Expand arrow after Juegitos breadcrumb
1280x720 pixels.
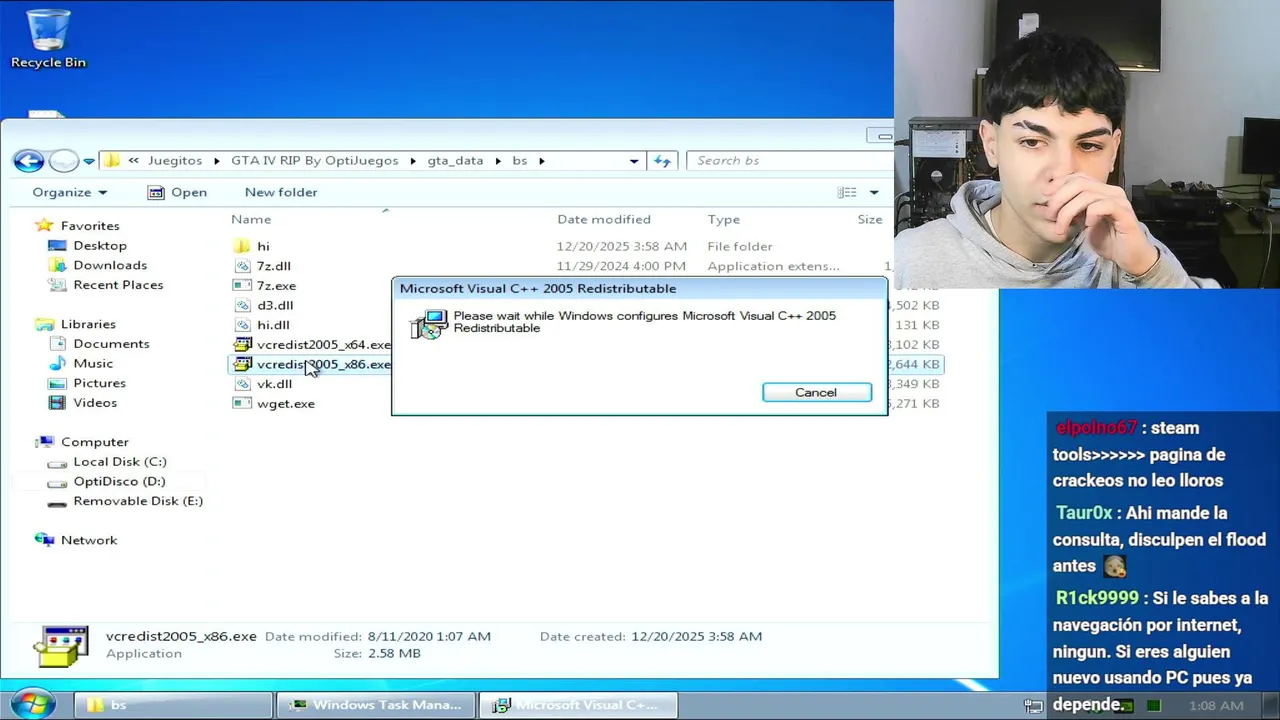point(217,160)
